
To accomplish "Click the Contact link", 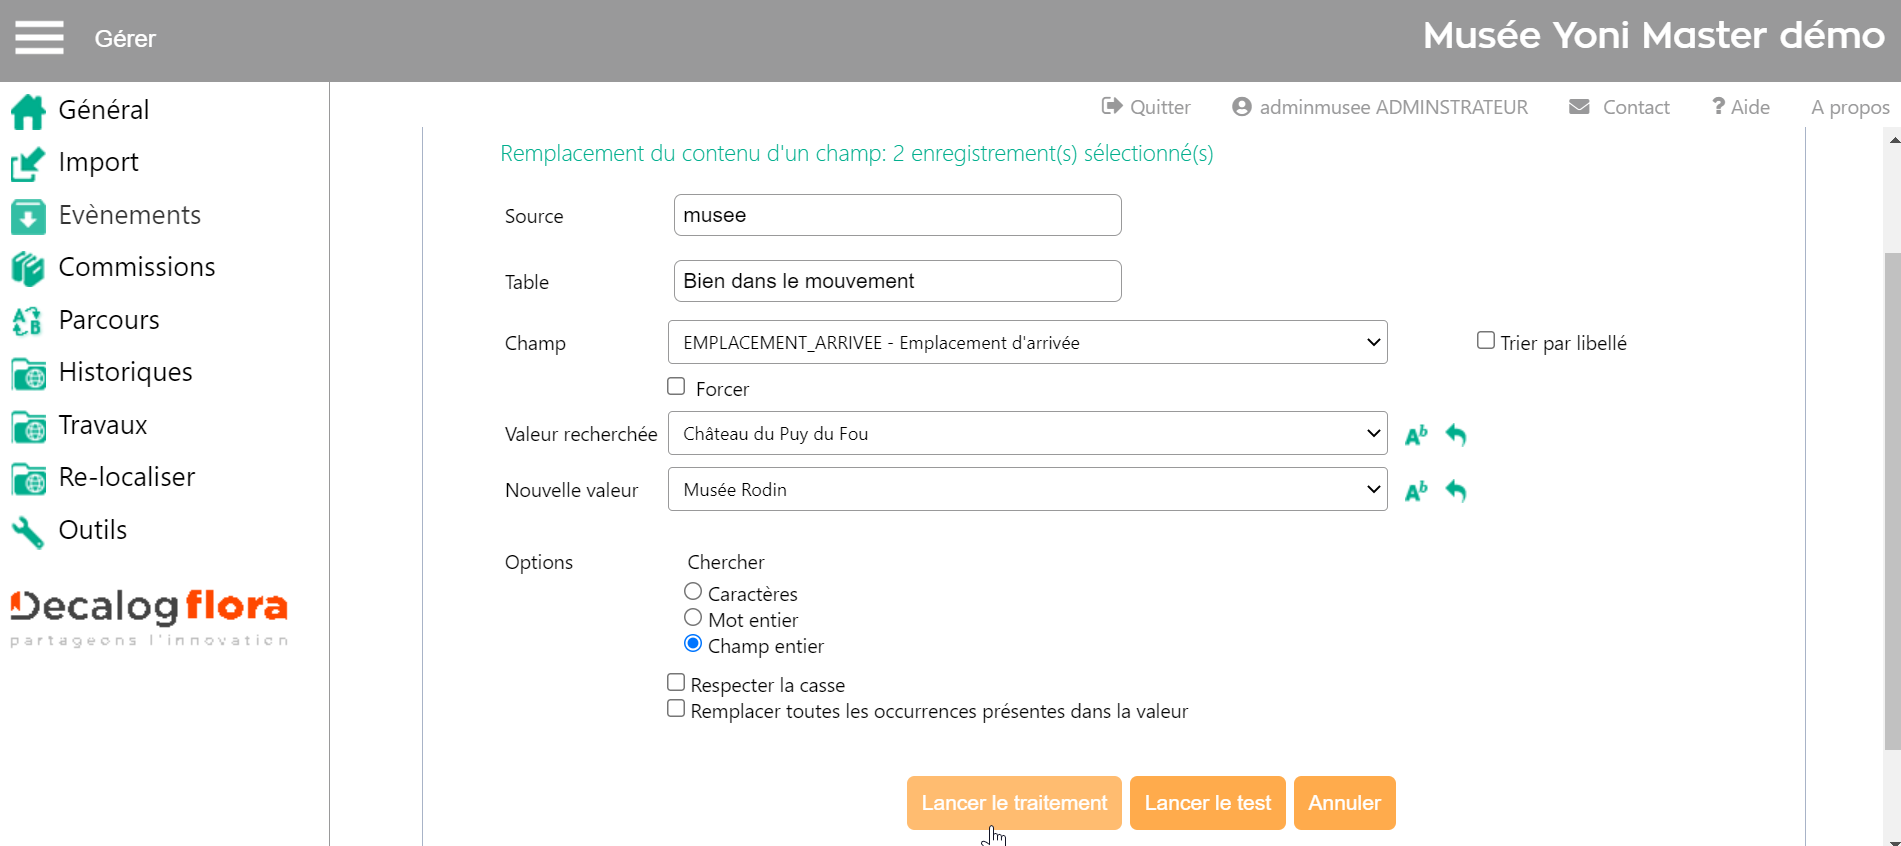I will (1636, 107).
